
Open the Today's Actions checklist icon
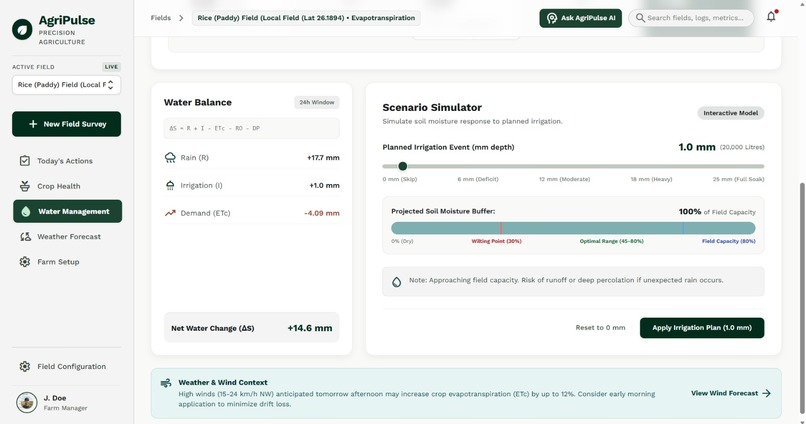click(x=25, y=161)
